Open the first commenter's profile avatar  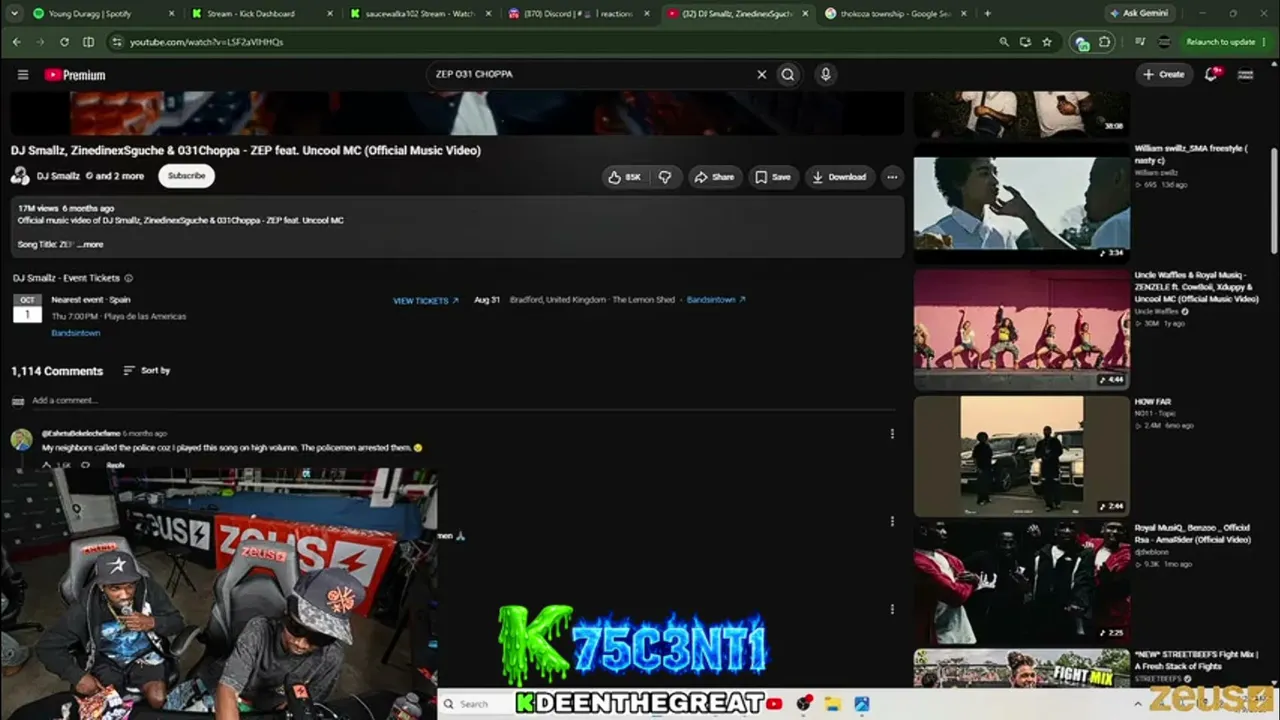pyautogui.click(x=21, y=439)
